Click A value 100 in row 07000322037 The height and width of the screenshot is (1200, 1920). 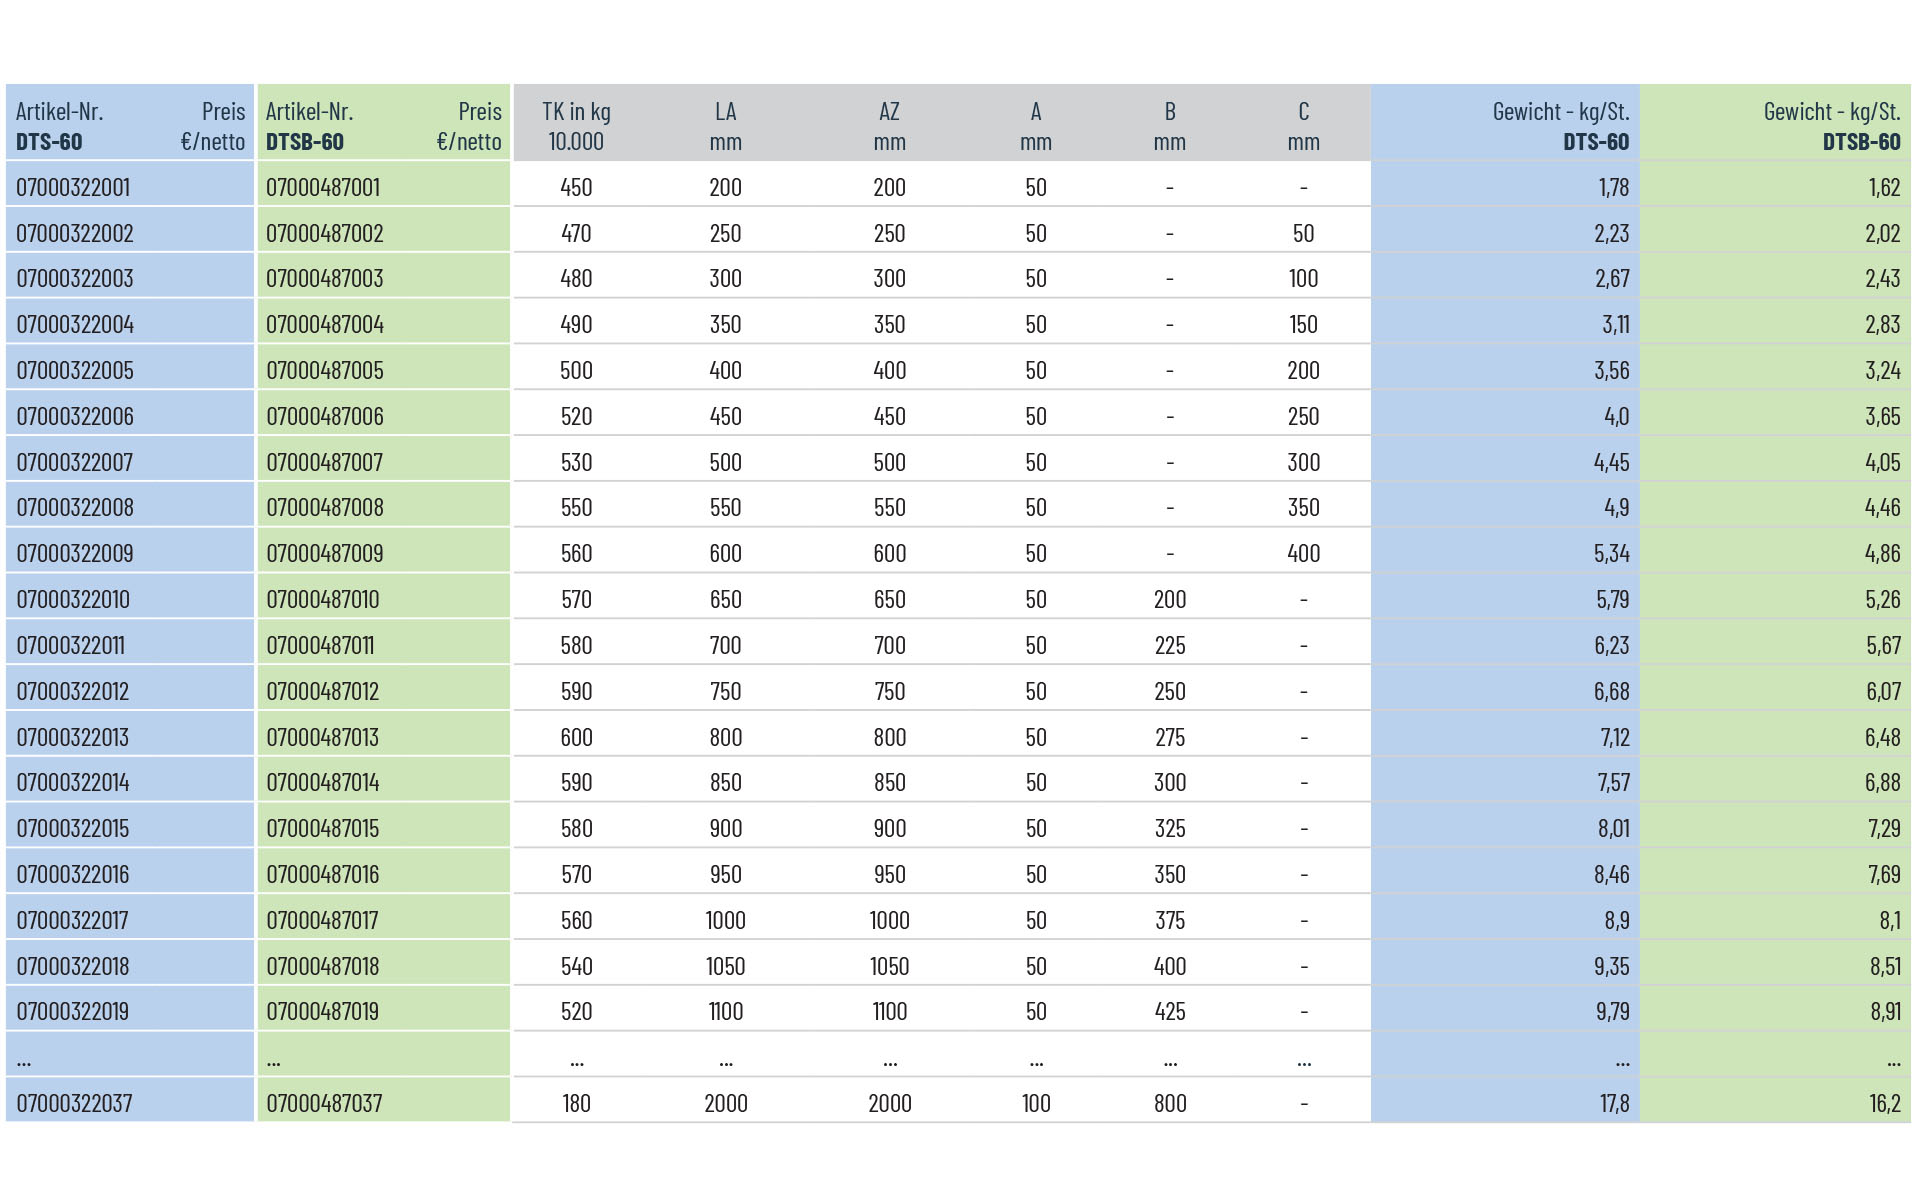click(x=1036, y=1103)
